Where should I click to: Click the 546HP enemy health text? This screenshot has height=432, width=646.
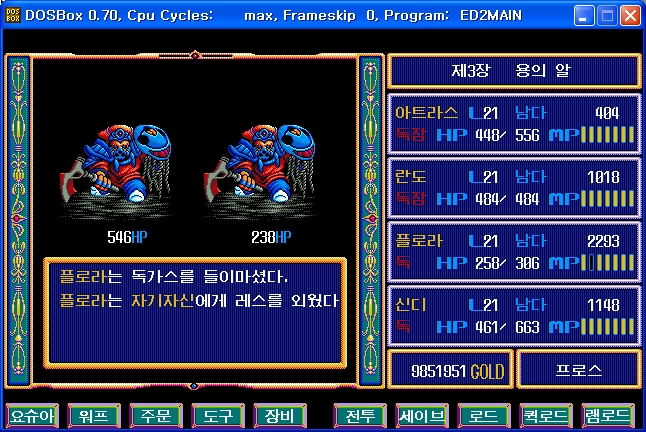[127, 237]
